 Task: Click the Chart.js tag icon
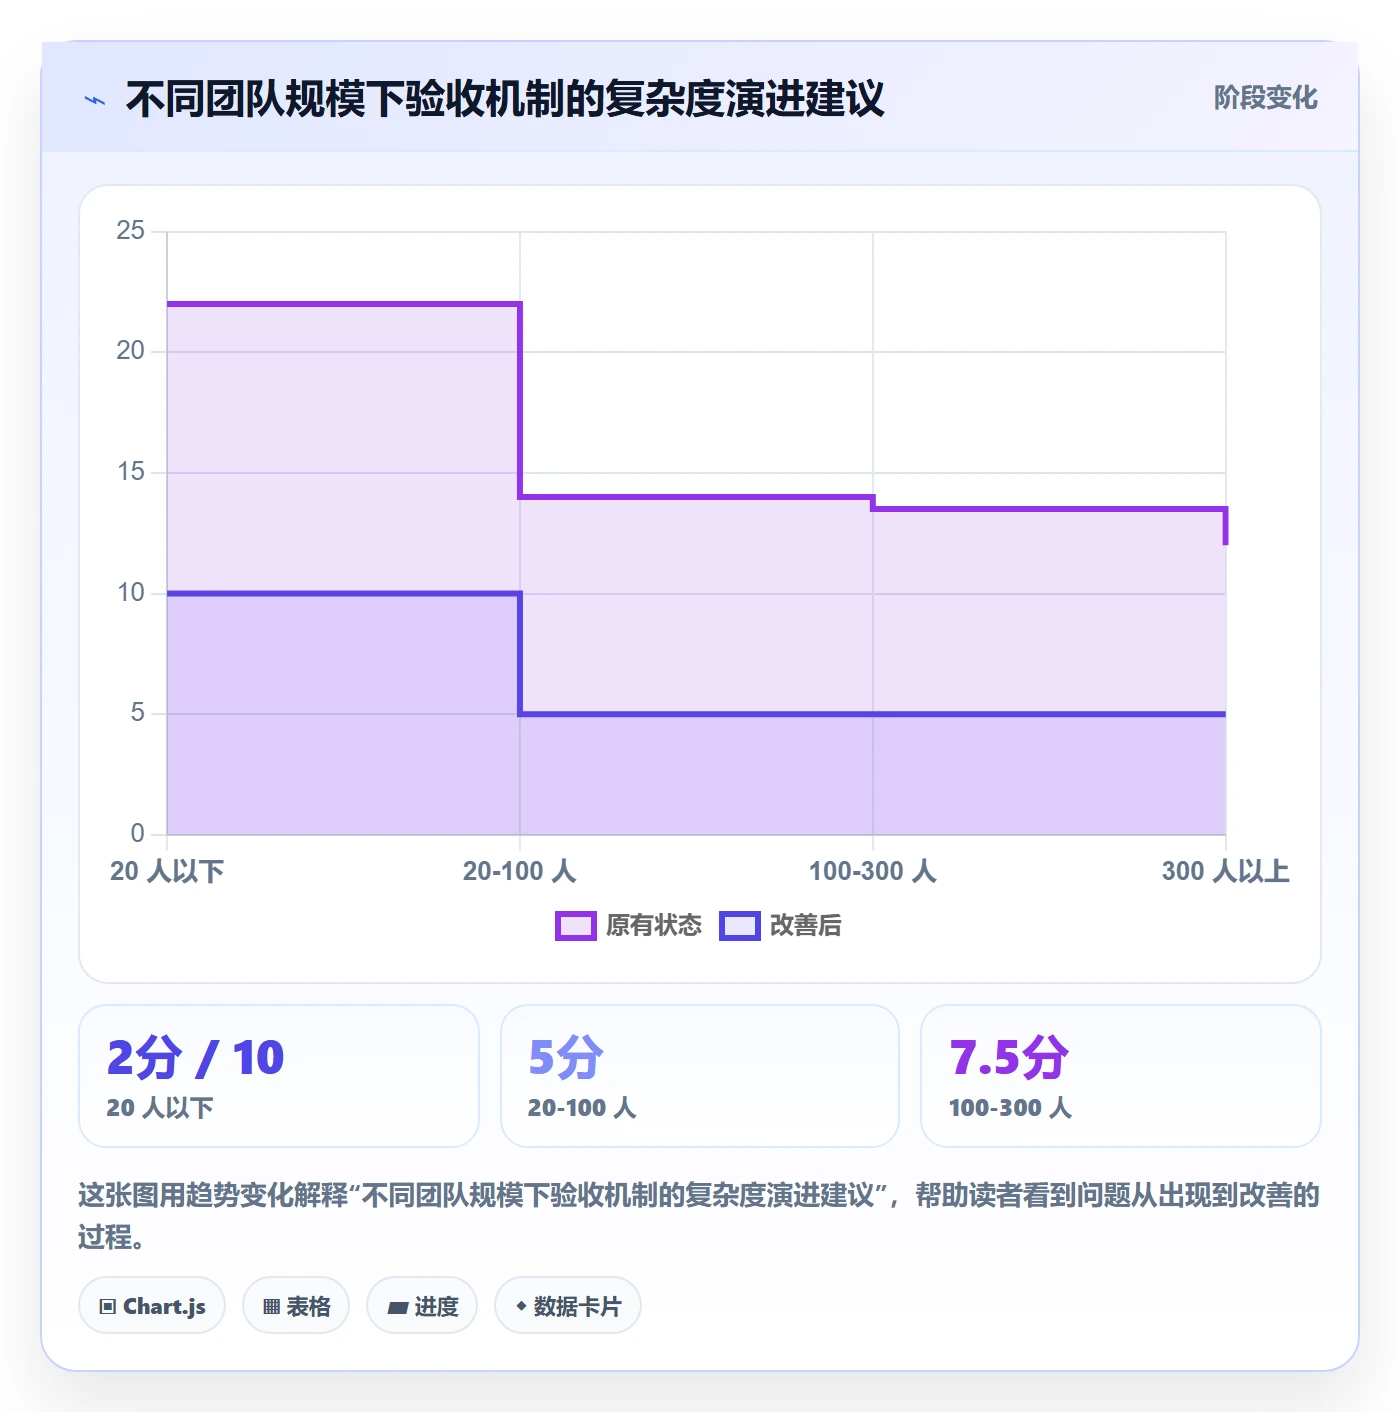(108, 1306)
